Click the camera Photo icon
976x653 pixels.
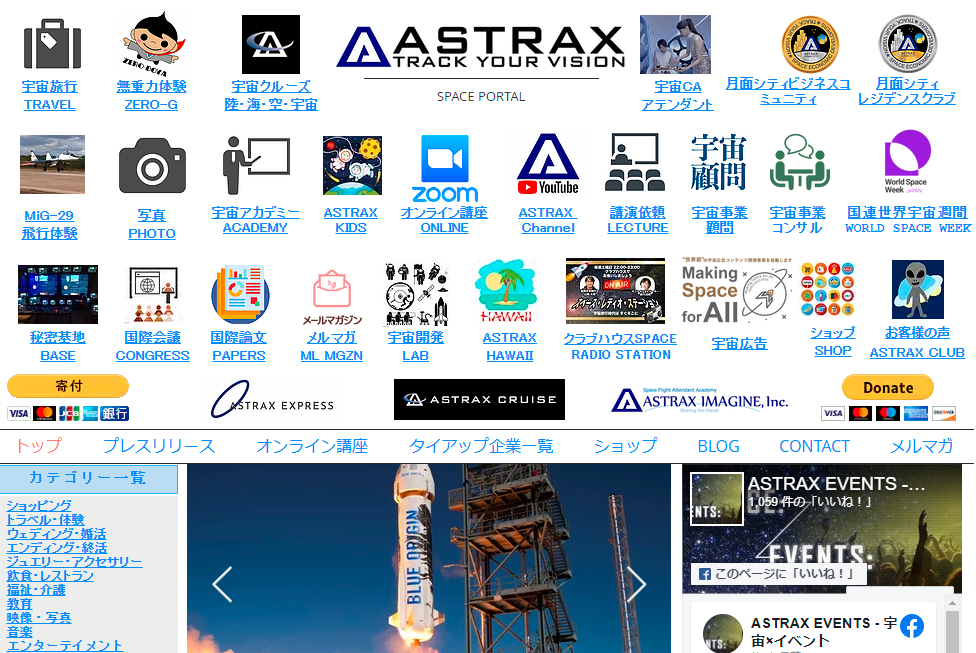pos(152,166)
